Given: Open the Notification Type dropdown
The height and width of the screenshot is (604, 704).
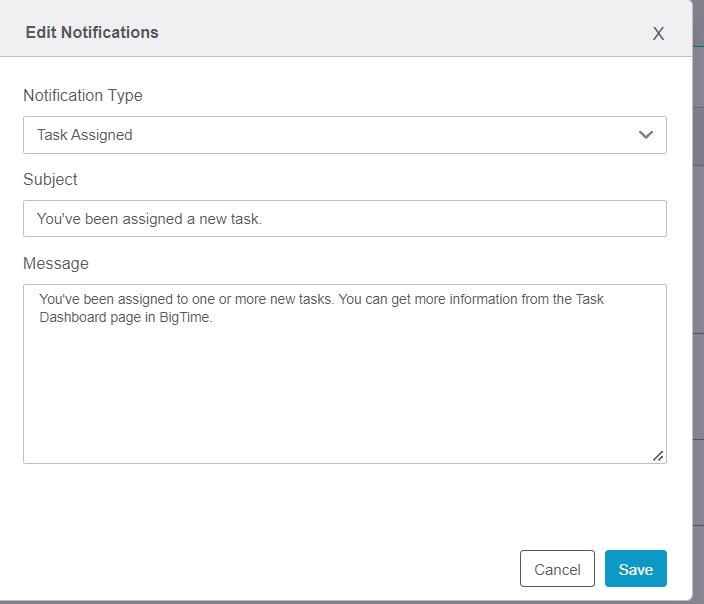Looking at the screenshot, I should pyautogui.click(x=344, y=135).
